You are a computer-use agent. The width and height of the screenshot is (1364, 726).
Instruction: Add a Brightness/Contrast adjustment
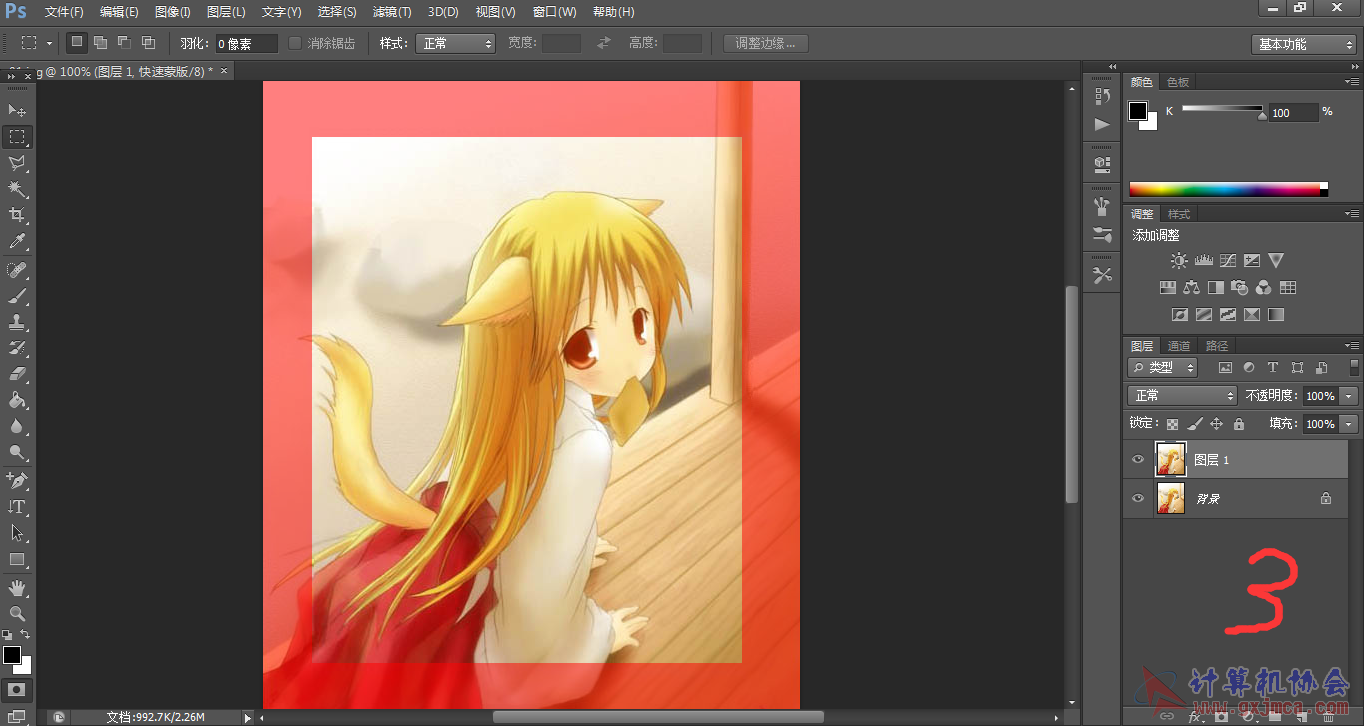point(1179,261)
